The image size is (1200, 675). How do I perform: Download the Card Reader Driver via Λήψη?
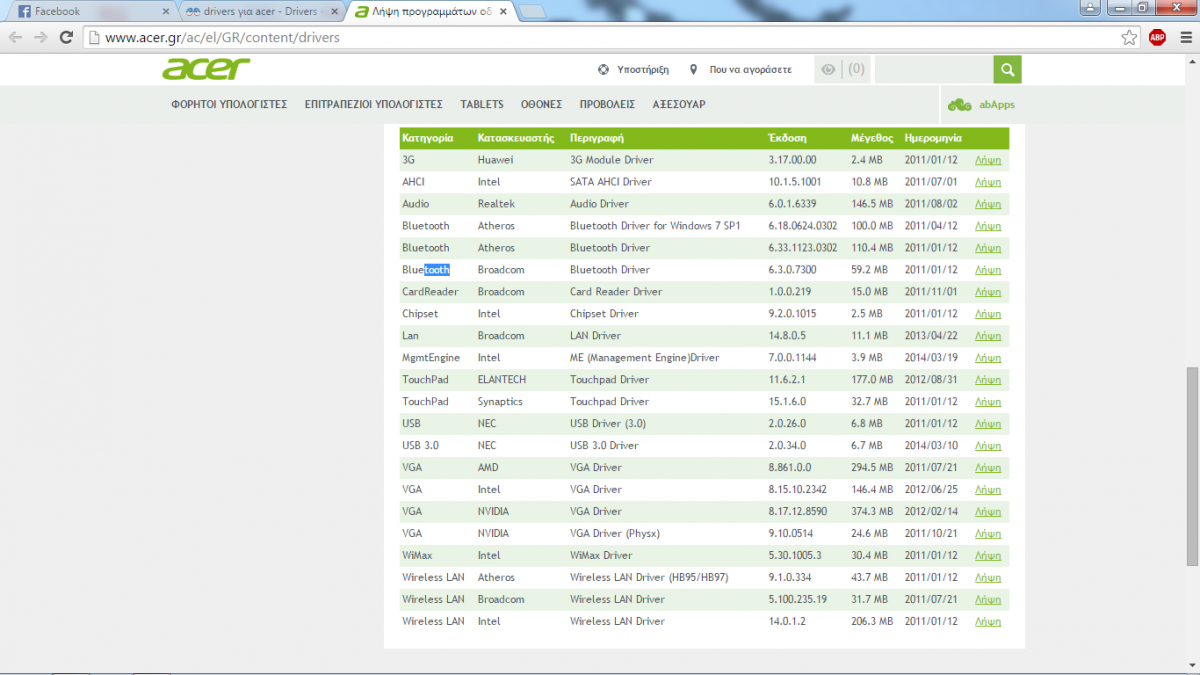click(988, 292)
